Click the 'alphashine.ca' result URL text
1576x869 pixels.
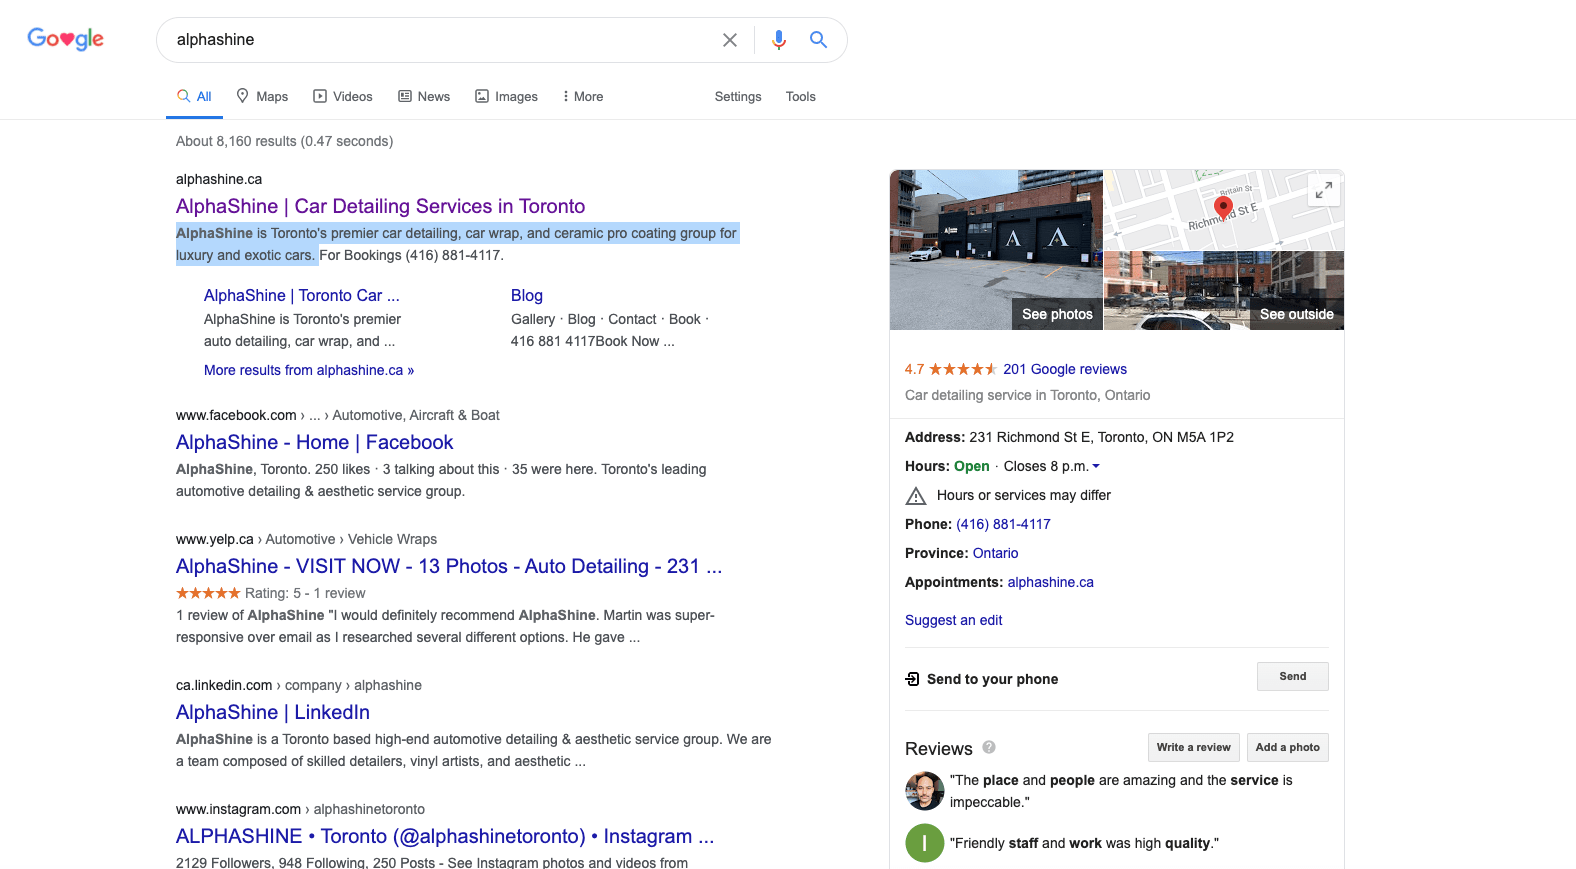tap(219, 179)
